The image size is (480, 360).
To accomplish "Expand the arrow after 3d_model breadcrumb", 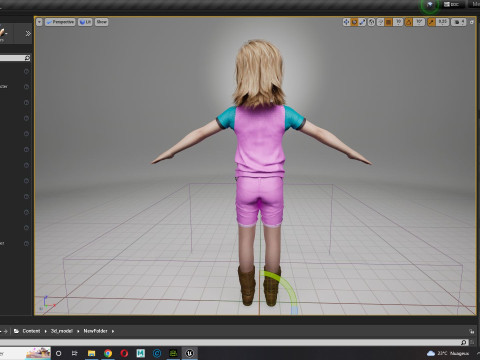I will point(78,331).
